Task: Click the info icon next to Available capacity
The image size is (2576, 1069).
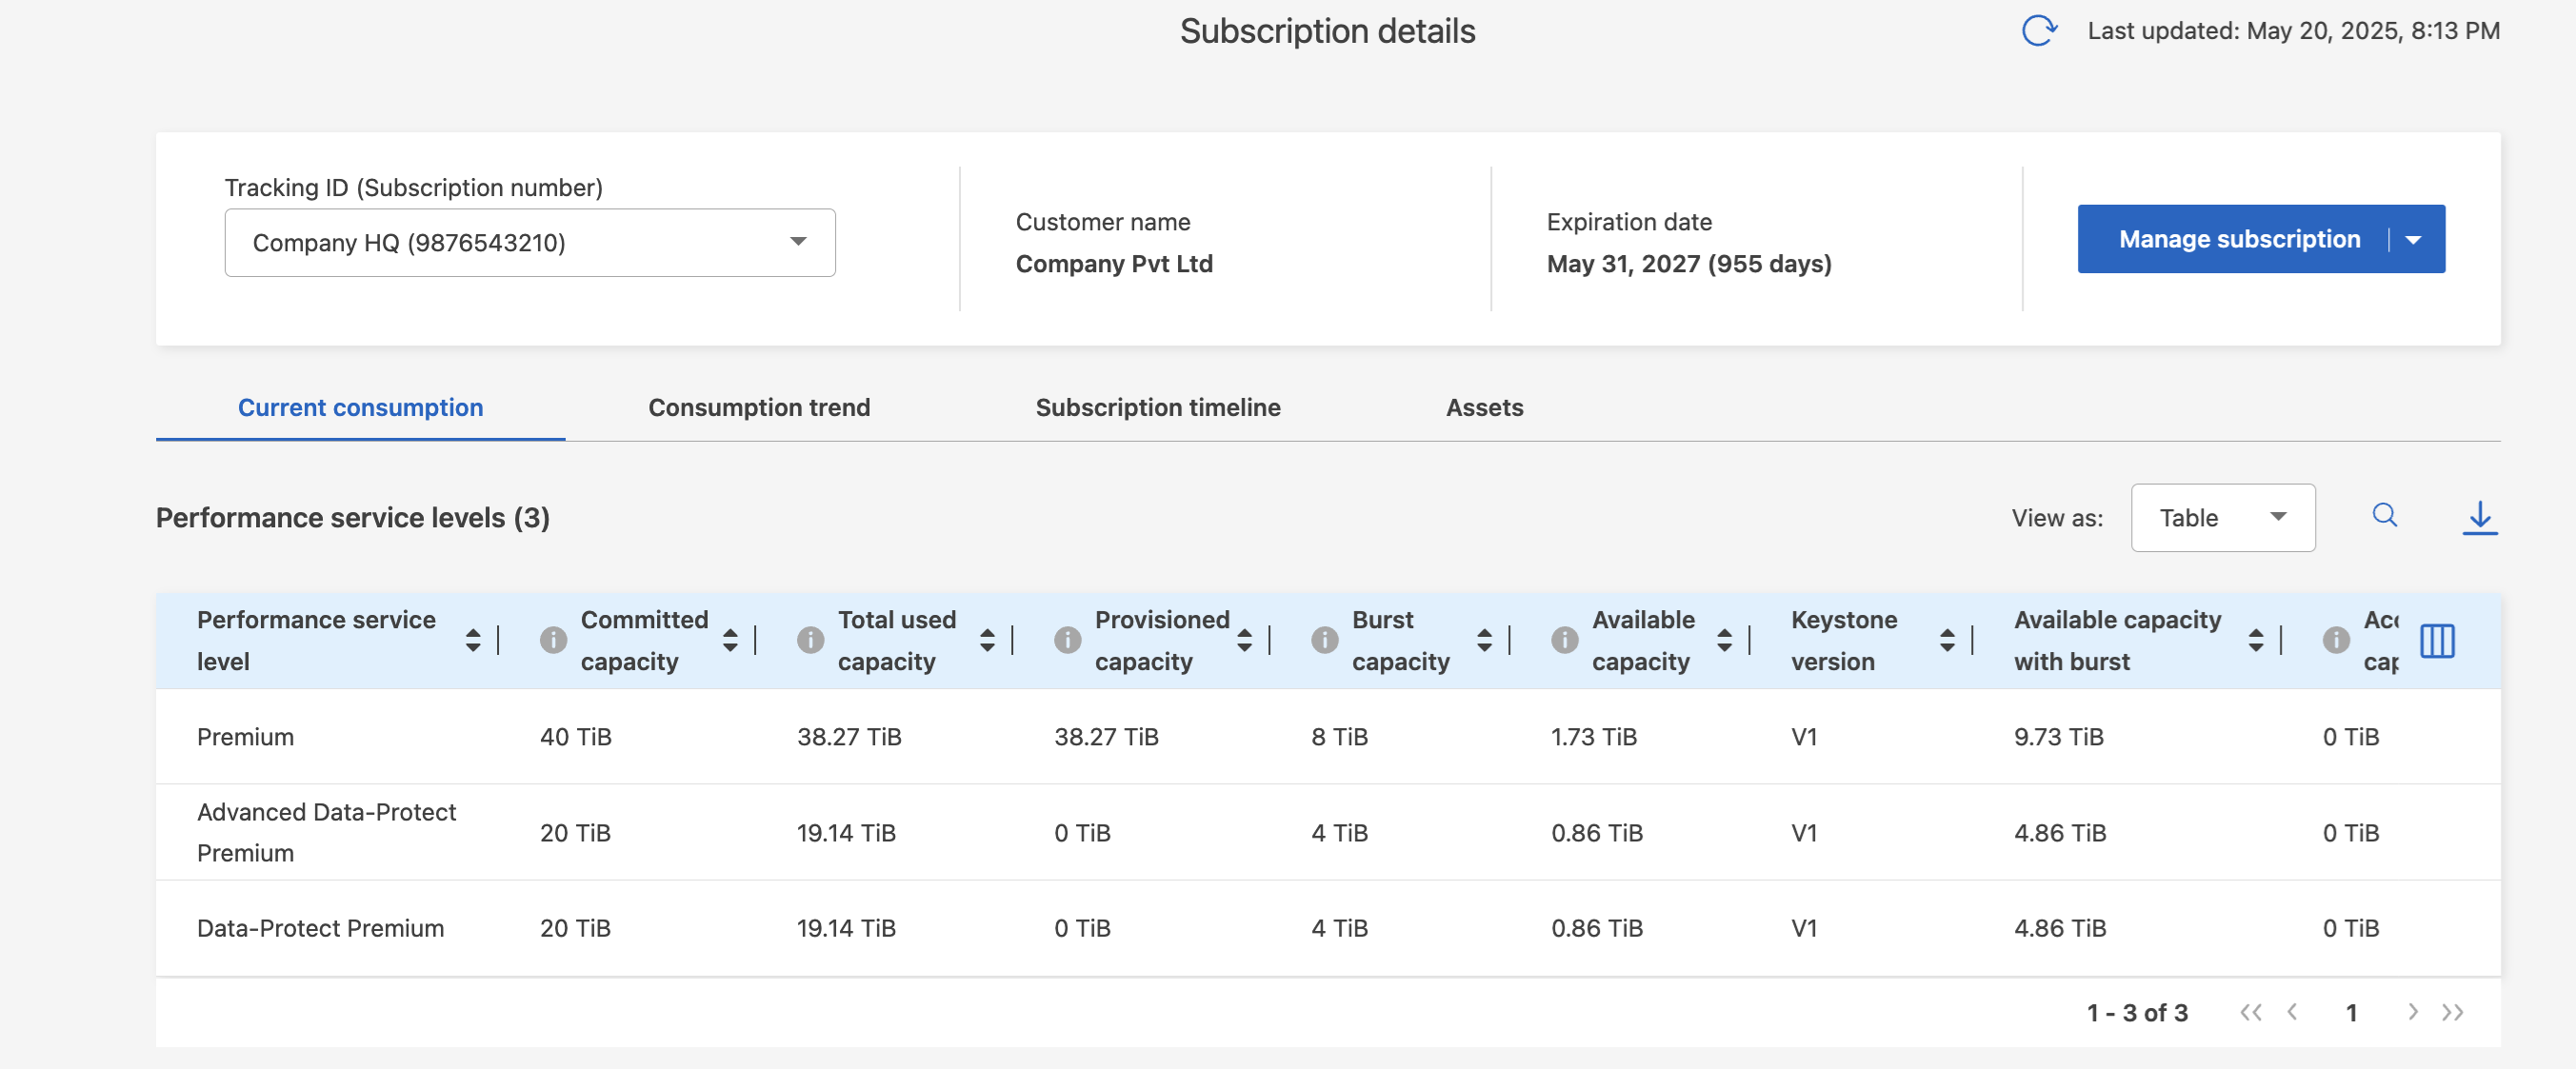Action: pyautogui.click(x=1564, y=640)
